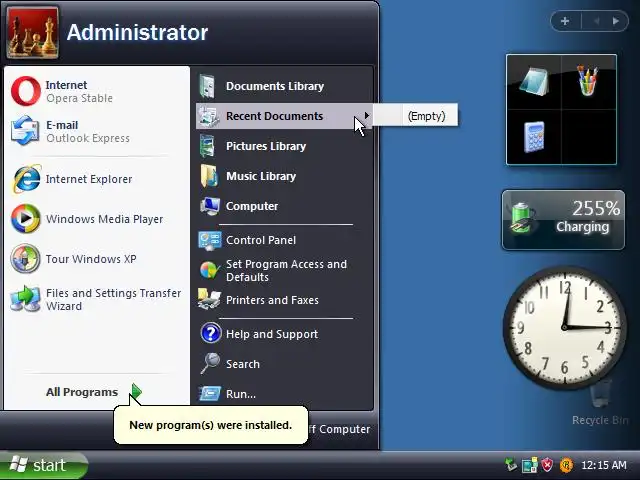Launch Windows Media Player icon
Image resolution: width=640 pixels, height=480 pixels.
tap(25, 219)
